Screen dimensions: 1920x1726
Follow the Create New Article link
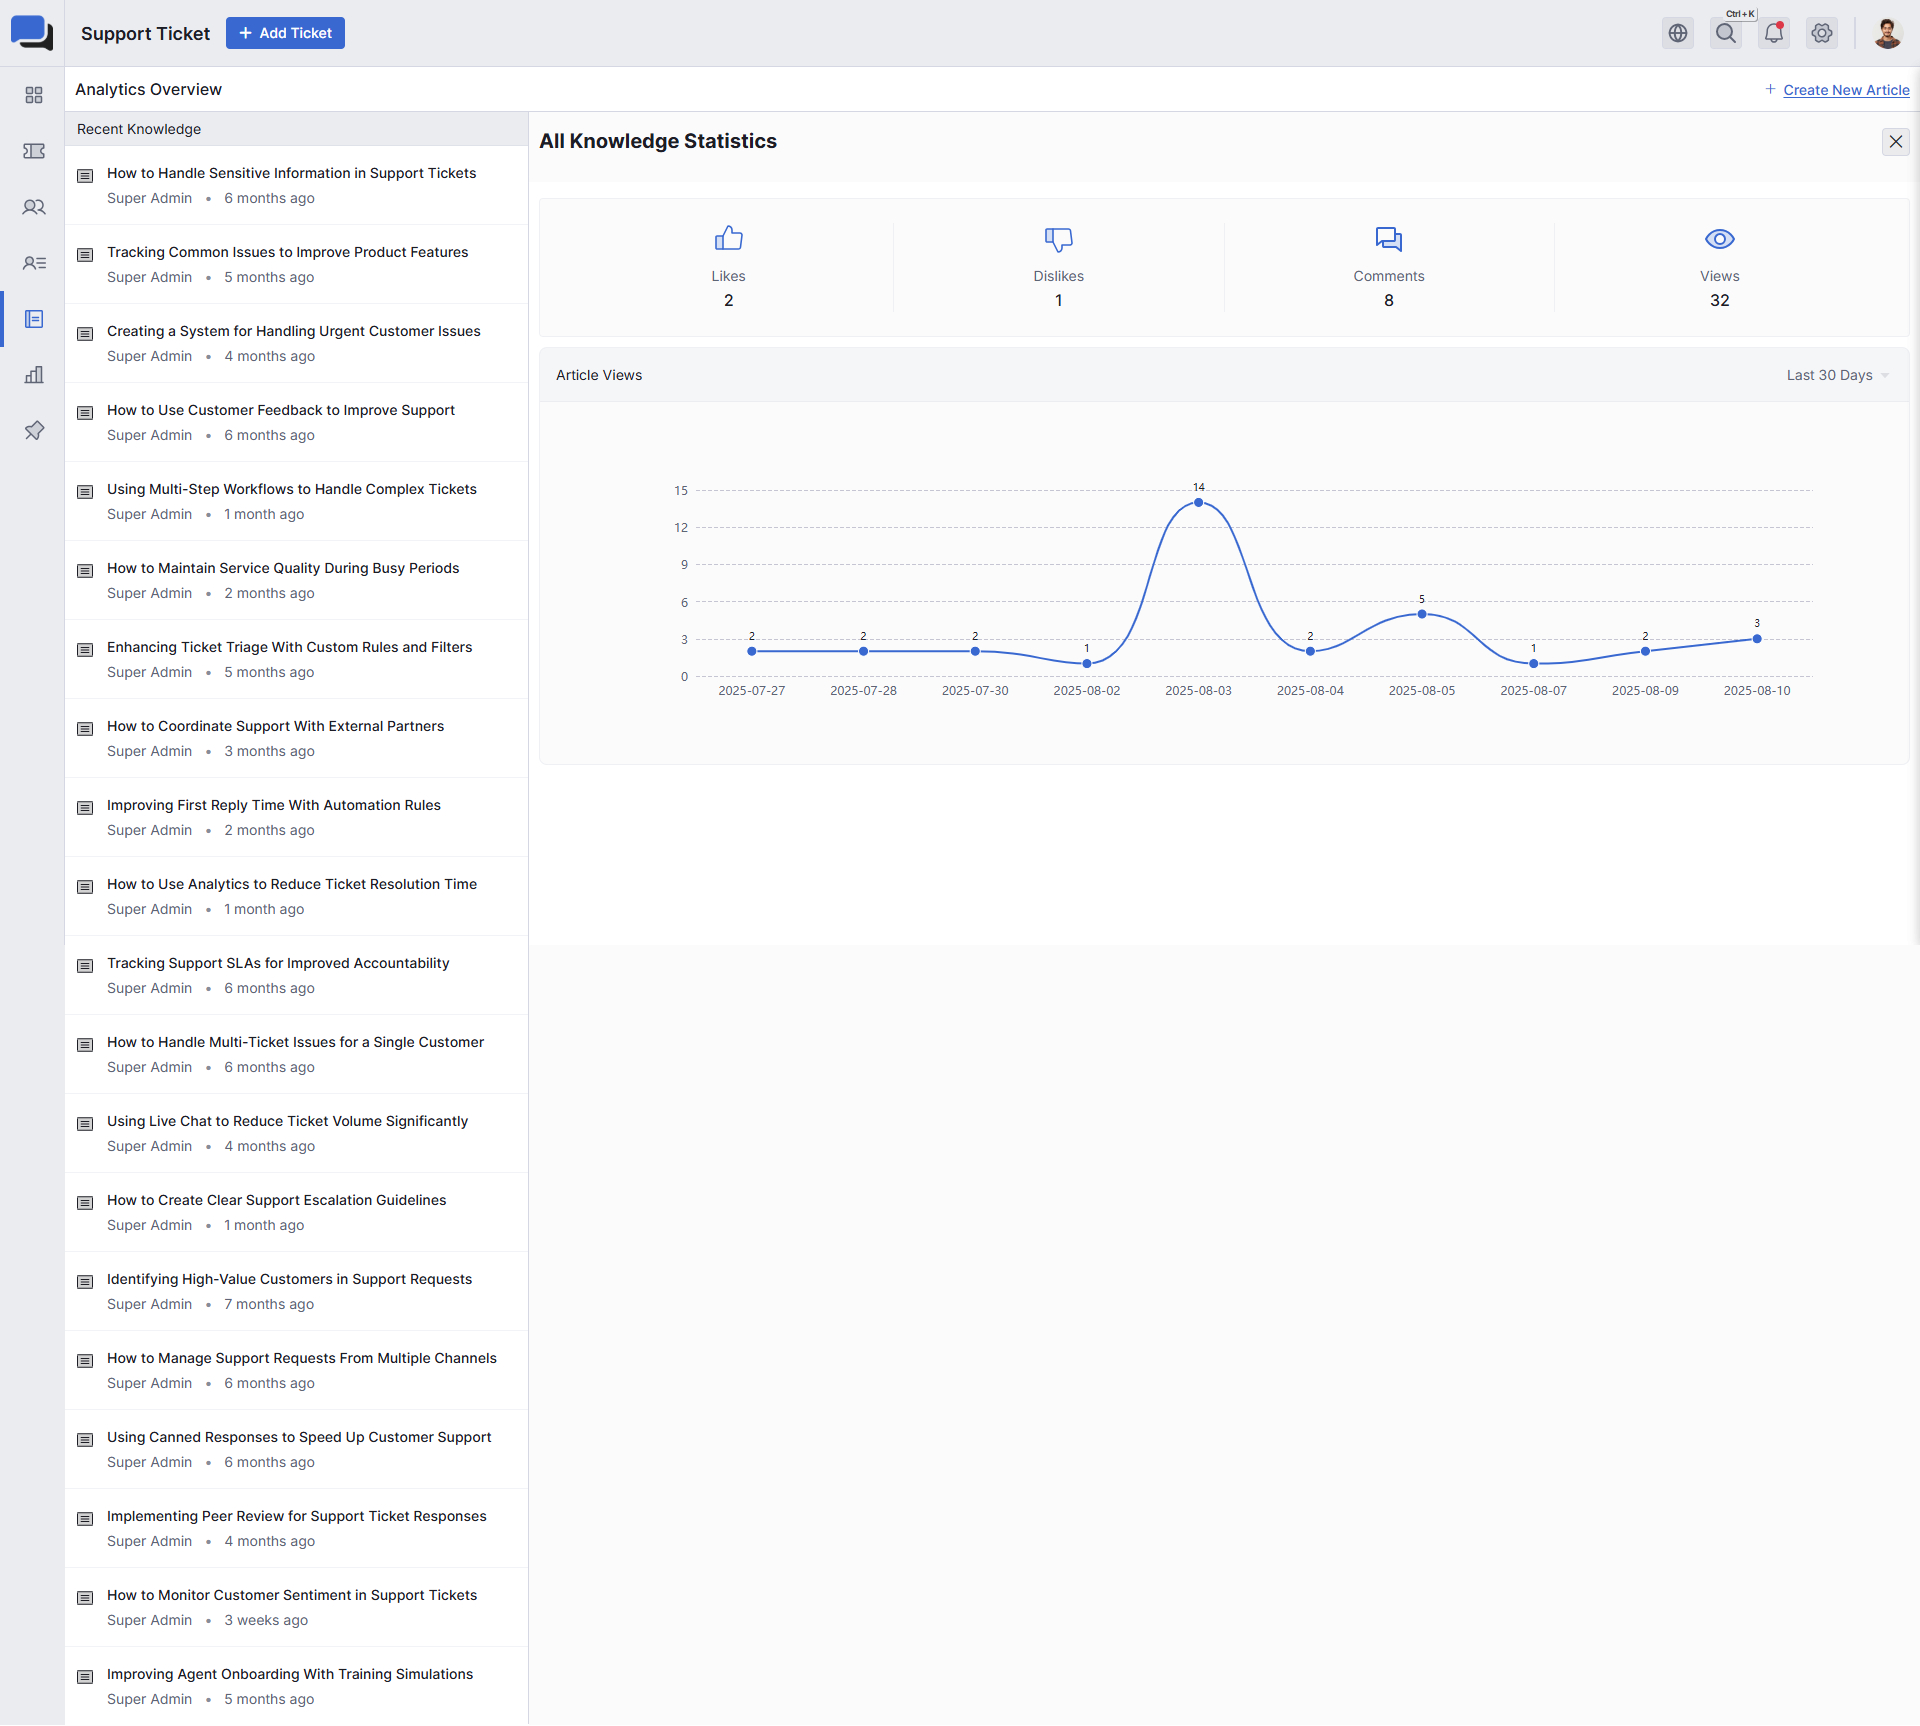1846,90
